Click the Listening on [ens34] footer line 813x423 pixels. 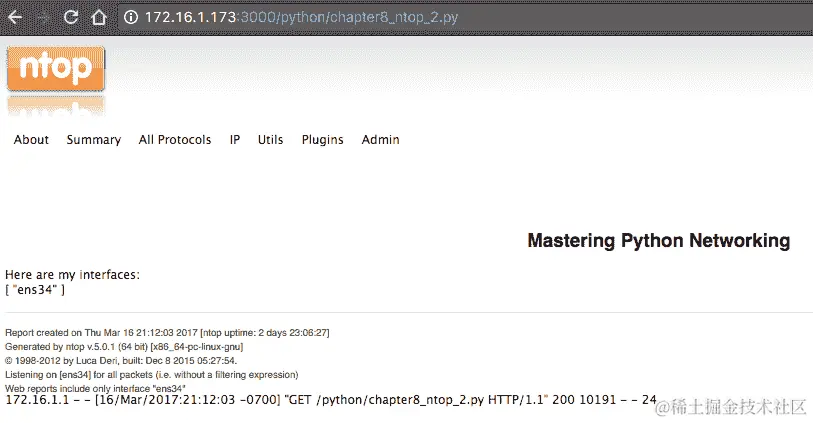click(151, 375)
